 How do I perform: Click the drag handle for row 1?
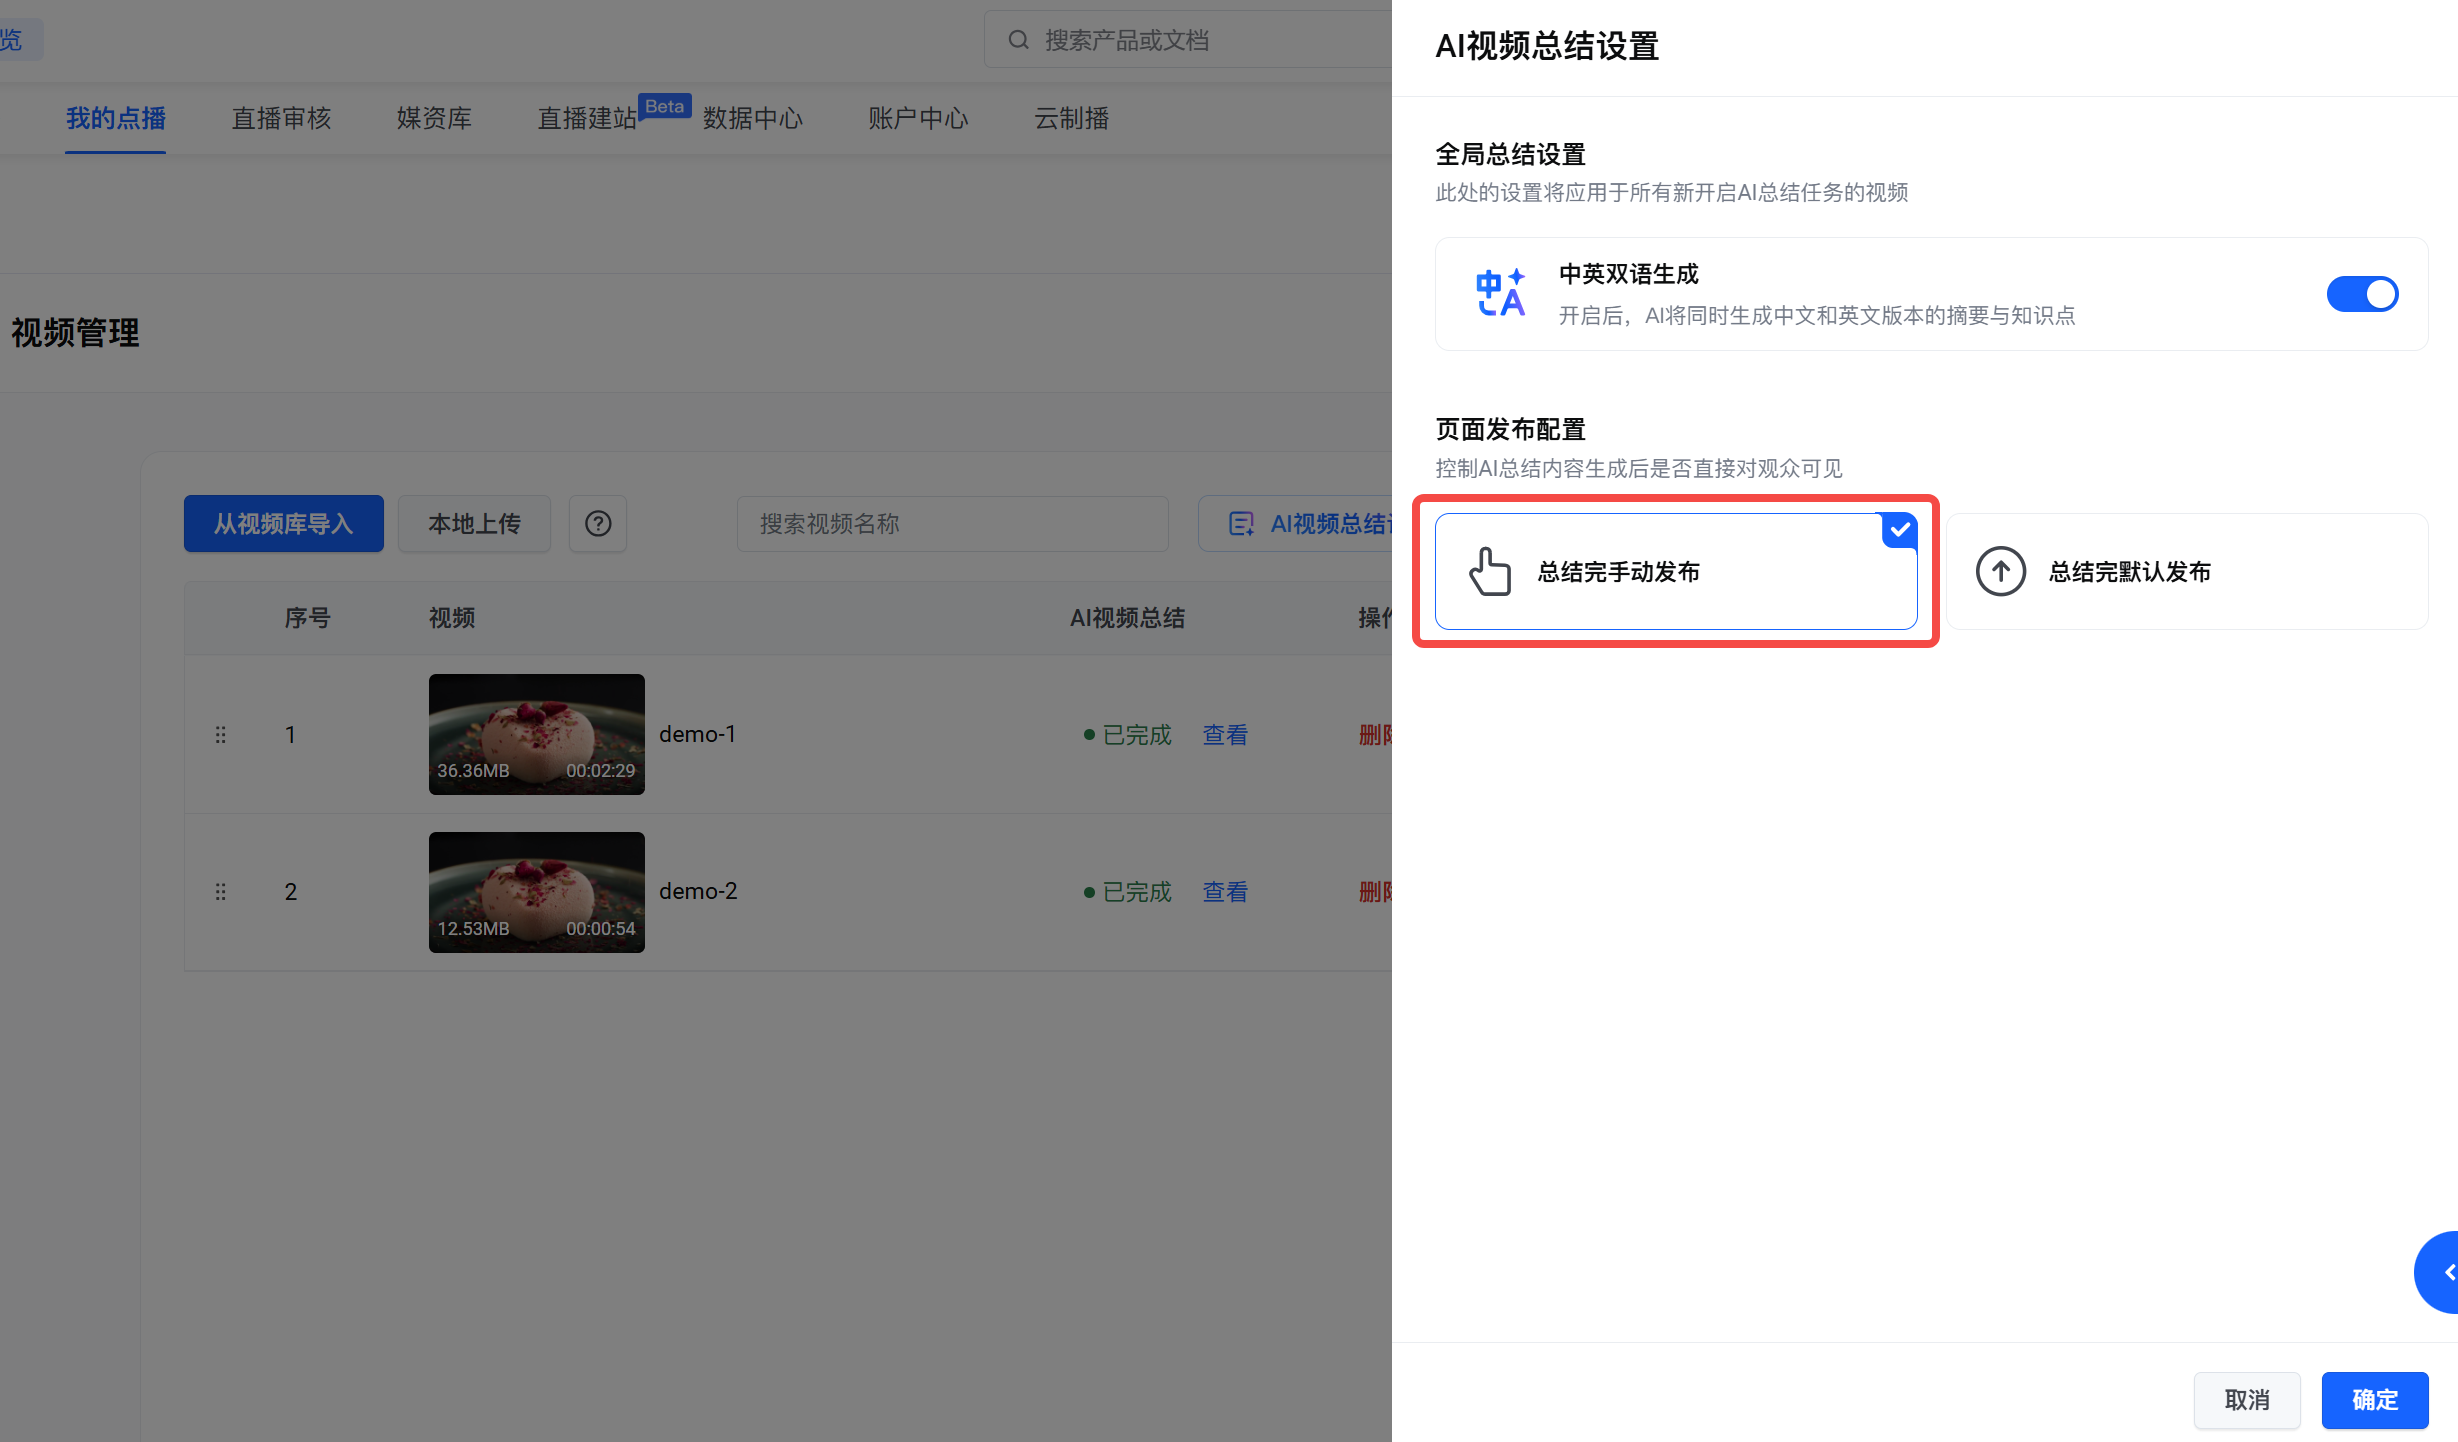coord(221,735)
